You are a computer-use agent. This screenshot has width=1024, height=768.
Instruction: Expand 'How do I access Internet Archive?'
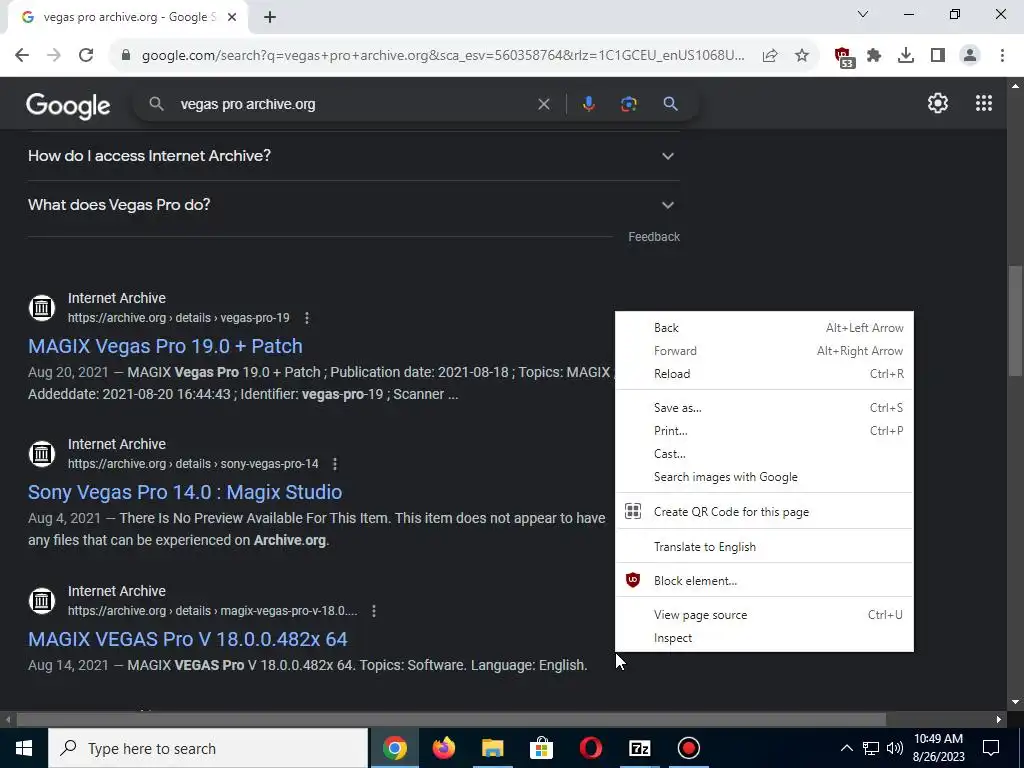pyautogui.click(x=354, y=156)
